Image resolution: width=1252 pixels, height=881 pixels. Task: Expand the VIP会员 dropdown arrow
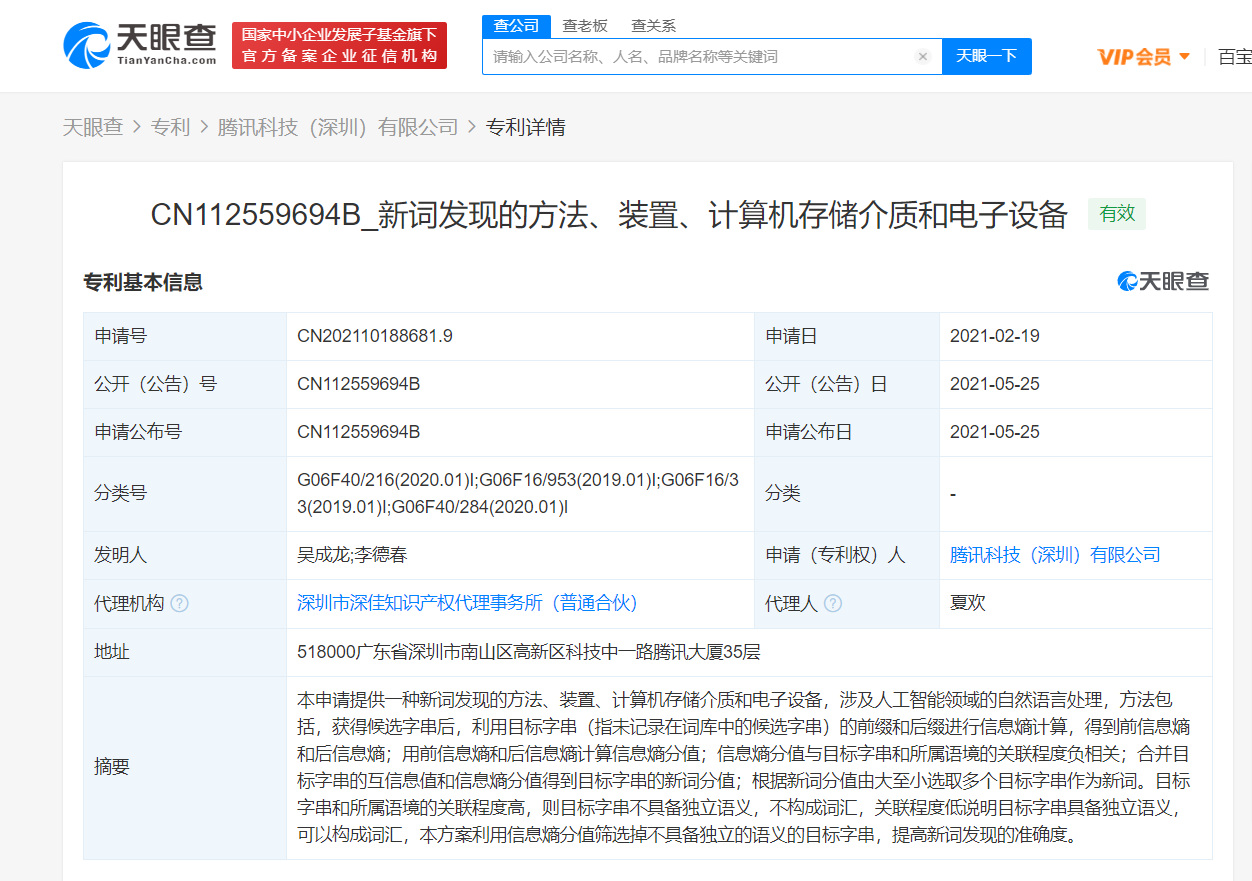(1185, 56)
